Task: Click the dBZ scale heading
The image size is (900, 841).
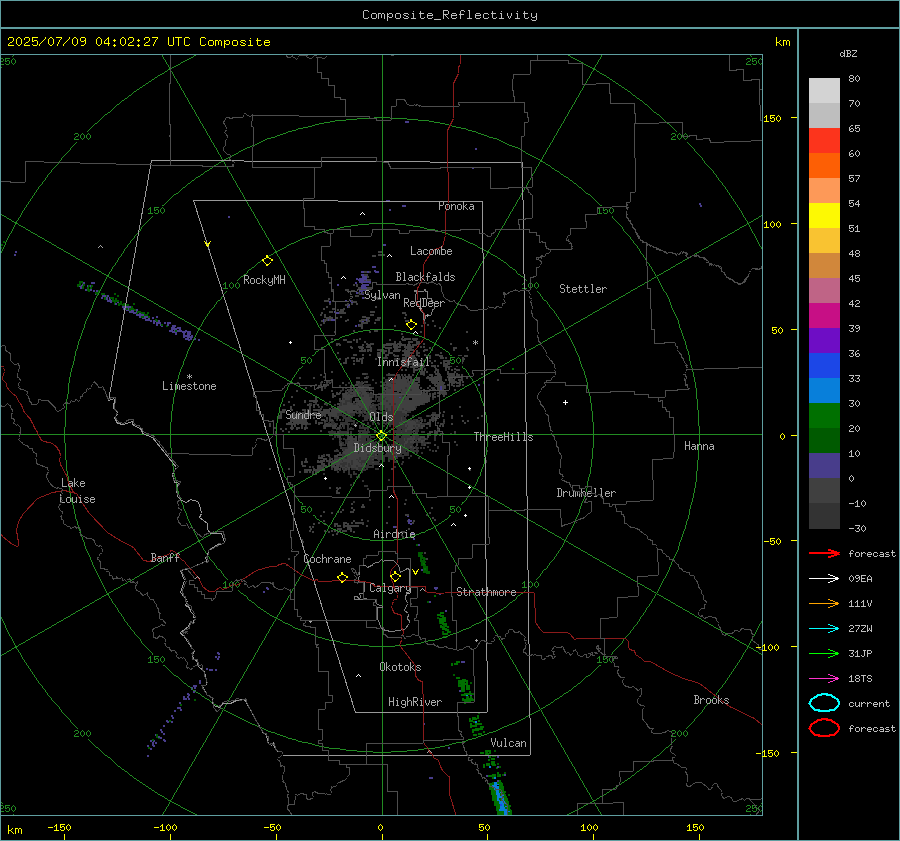Action: [848, 54]
